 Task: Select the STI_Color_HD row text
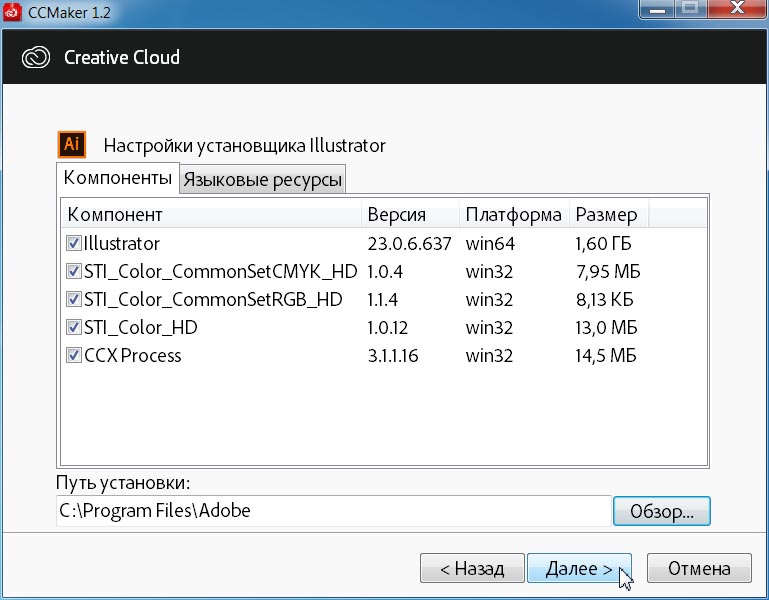(x=140, y=327)
